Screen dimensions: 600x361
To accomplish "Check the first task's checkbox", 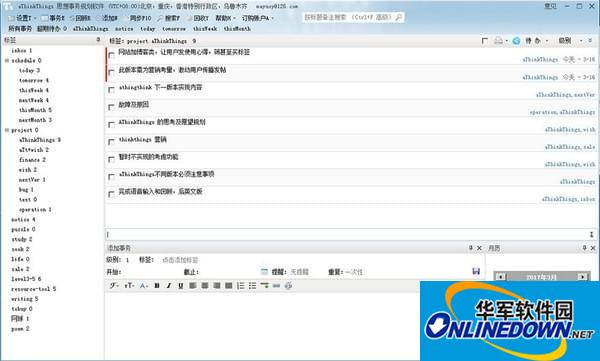I will pos(111,55).
